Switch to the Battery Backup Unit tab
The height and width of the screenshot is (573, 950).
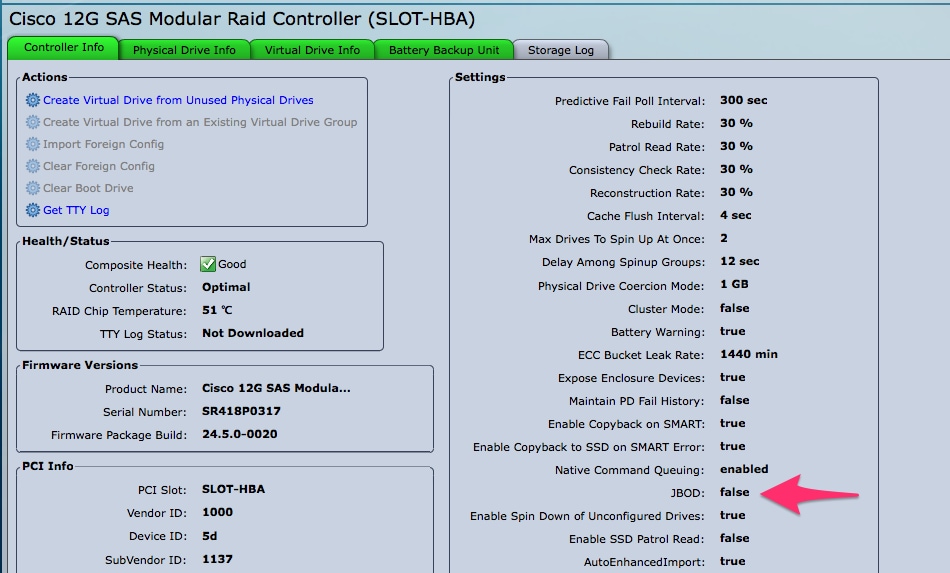[443, 50]
